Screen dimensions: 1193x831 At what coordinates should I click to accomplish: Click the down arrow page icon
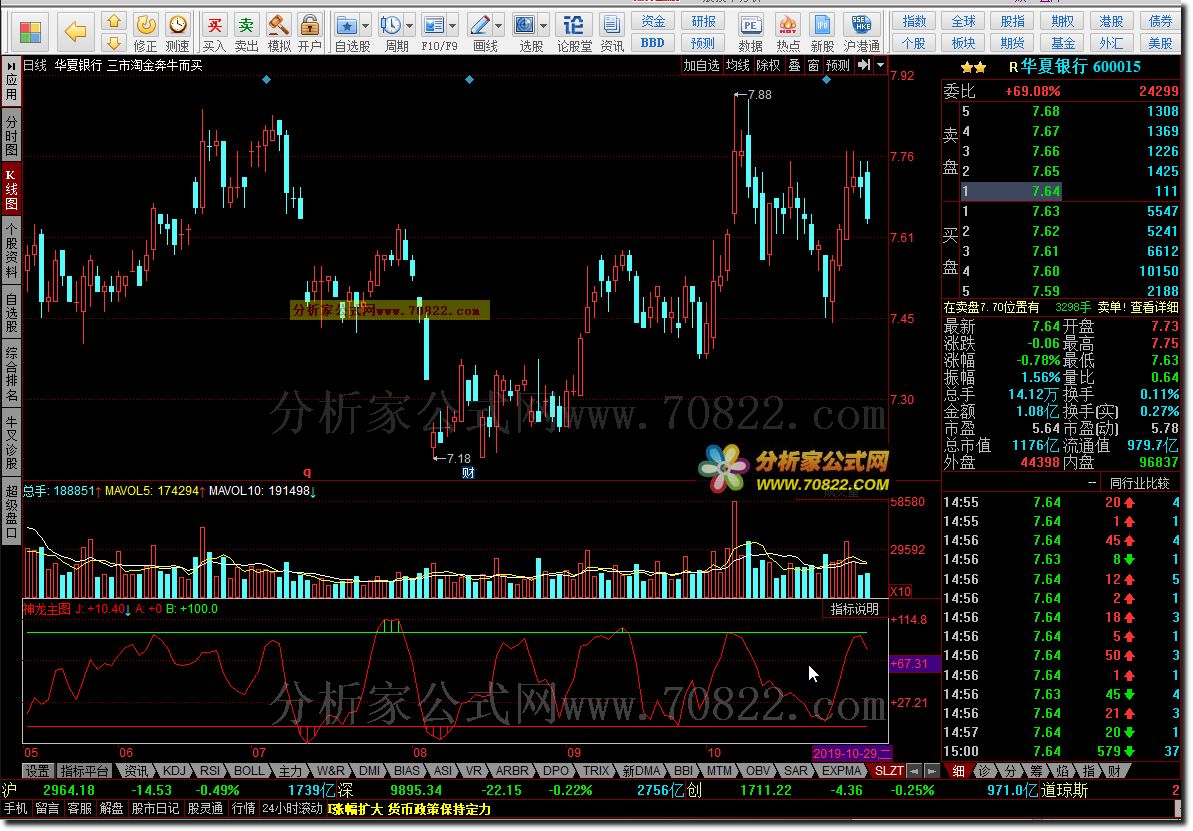click(113, 43)
